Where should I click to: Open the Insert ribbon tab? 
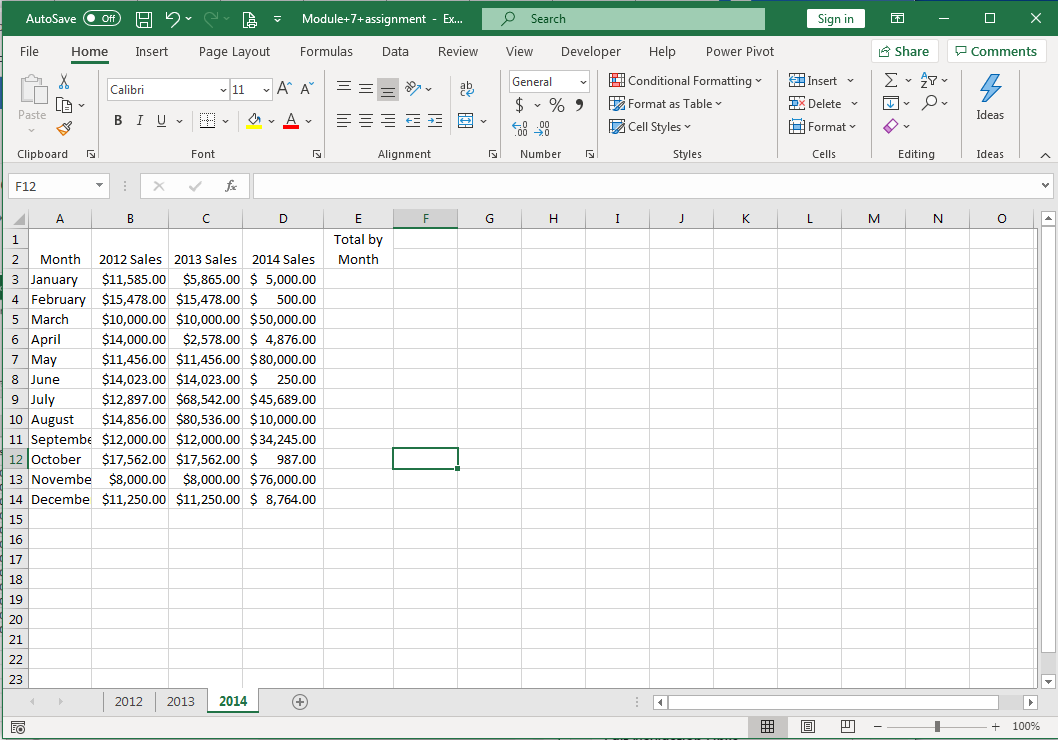(x=151, y=51)
